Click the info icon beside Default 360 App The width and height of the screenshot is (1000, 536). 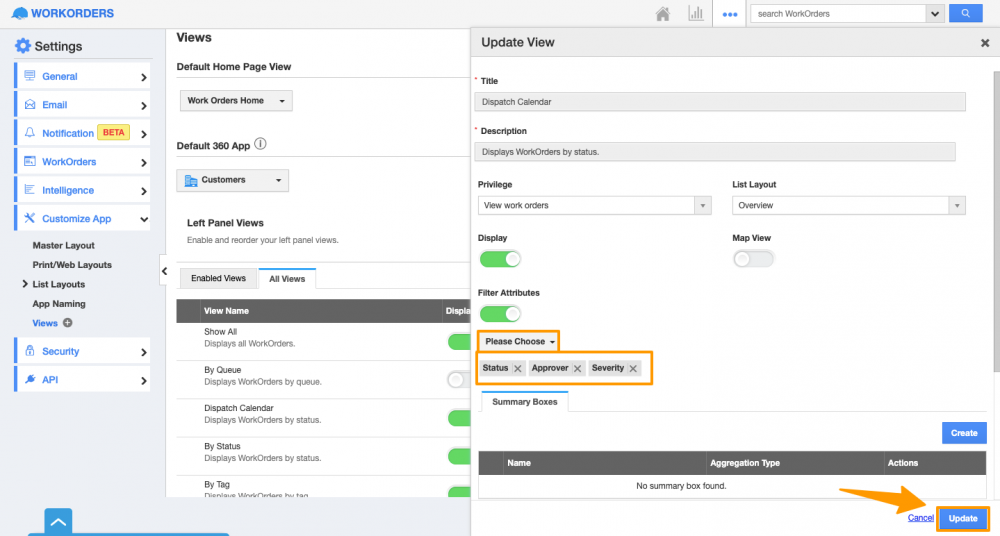pyautogui.click(x=261, y=144)
